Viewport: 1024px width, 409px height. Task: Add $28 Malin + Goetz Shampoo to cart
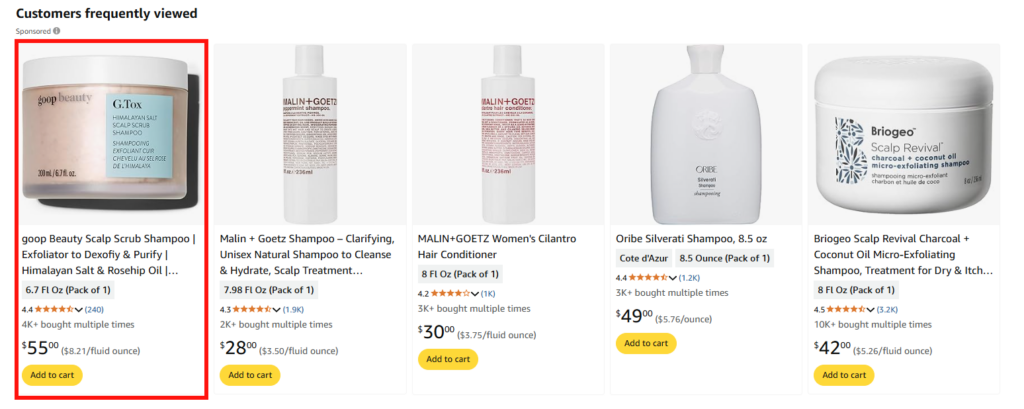(x=250, y=375)
